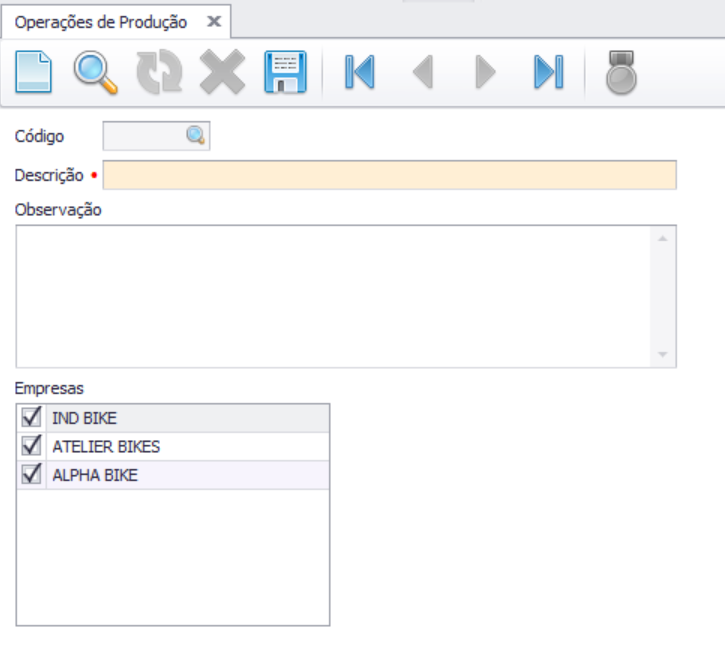Click inside the Observação text area
The height and width of the screenshot is (654, 725).
(x=330, y=296)
